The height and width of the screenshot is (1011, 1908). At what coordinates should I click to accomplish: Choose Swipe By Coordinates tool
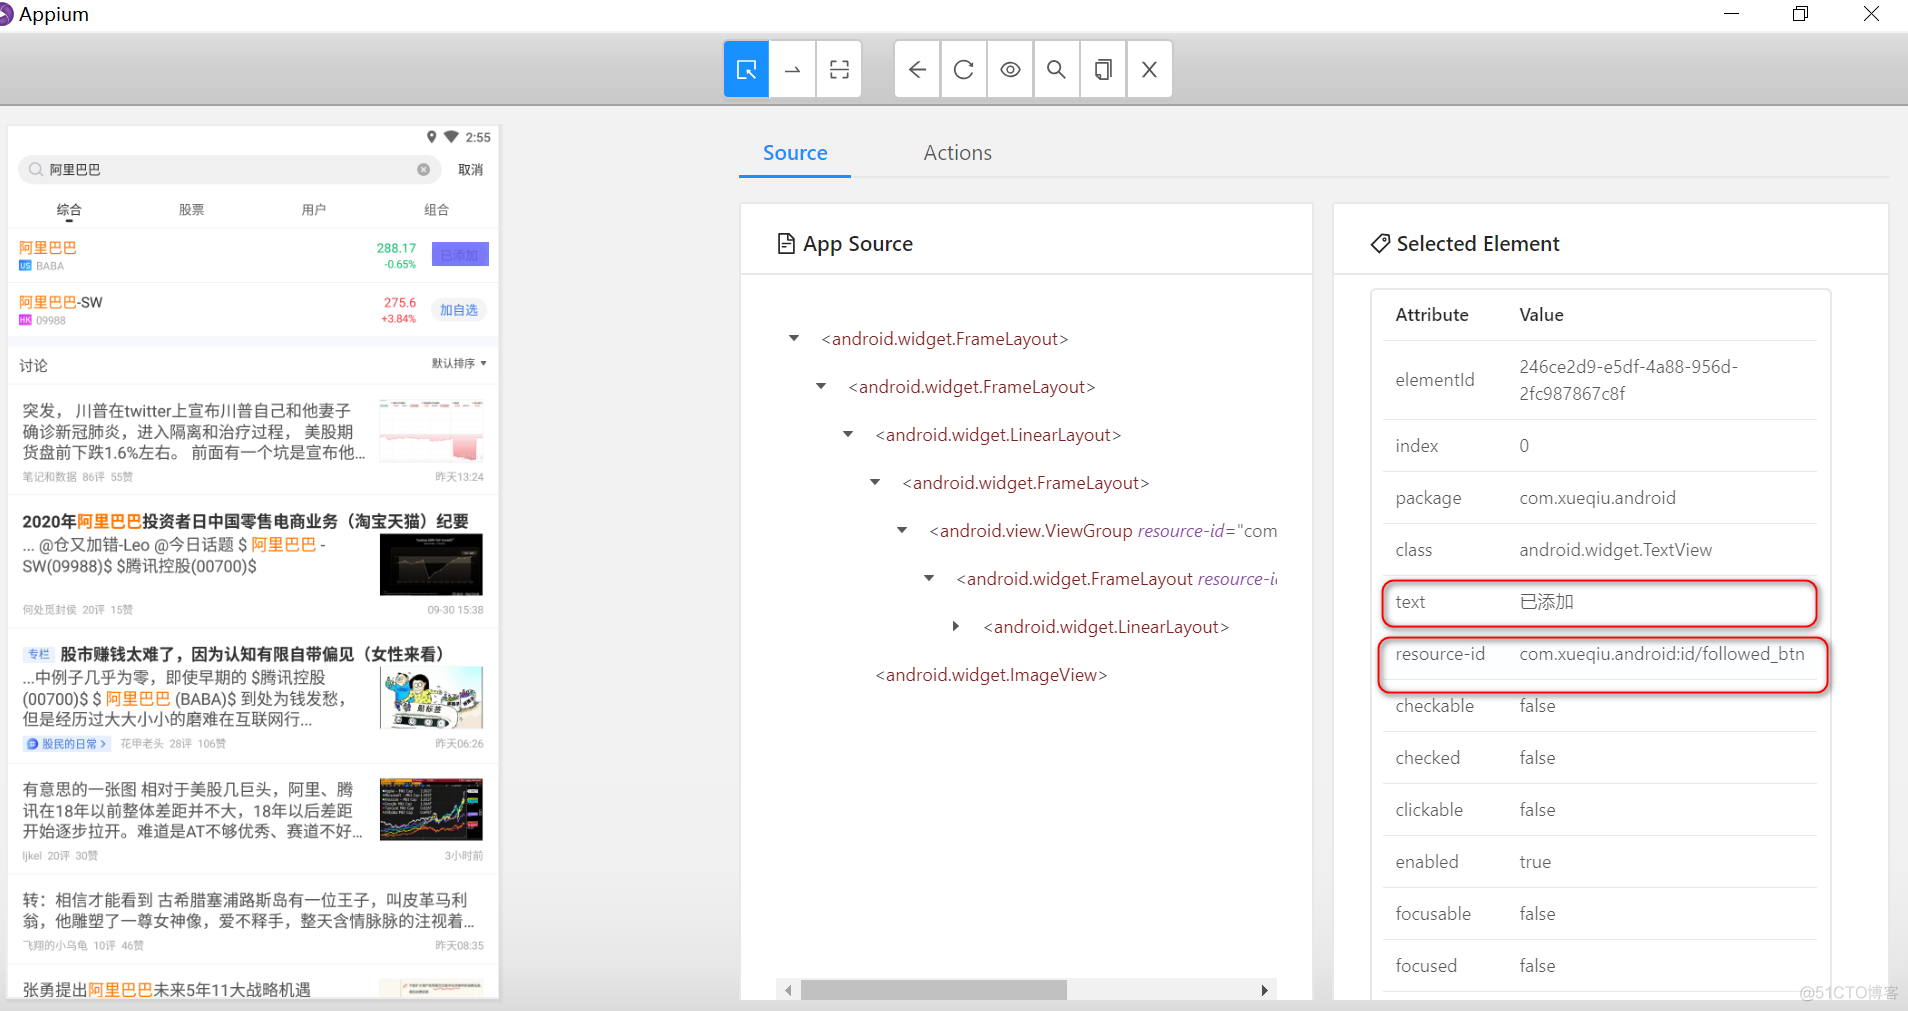pos(793,69)
